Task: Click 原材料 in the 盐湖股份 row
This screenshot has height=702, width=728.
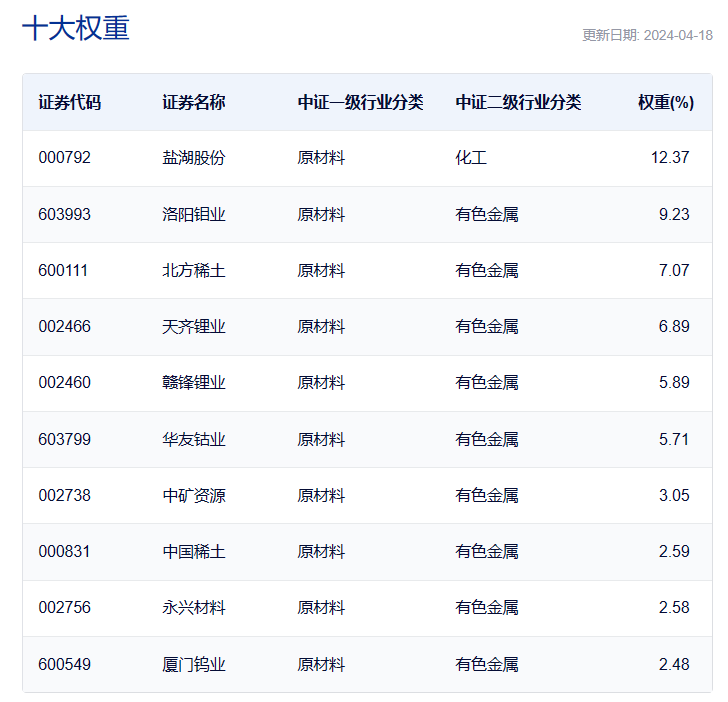Action: 321,157
